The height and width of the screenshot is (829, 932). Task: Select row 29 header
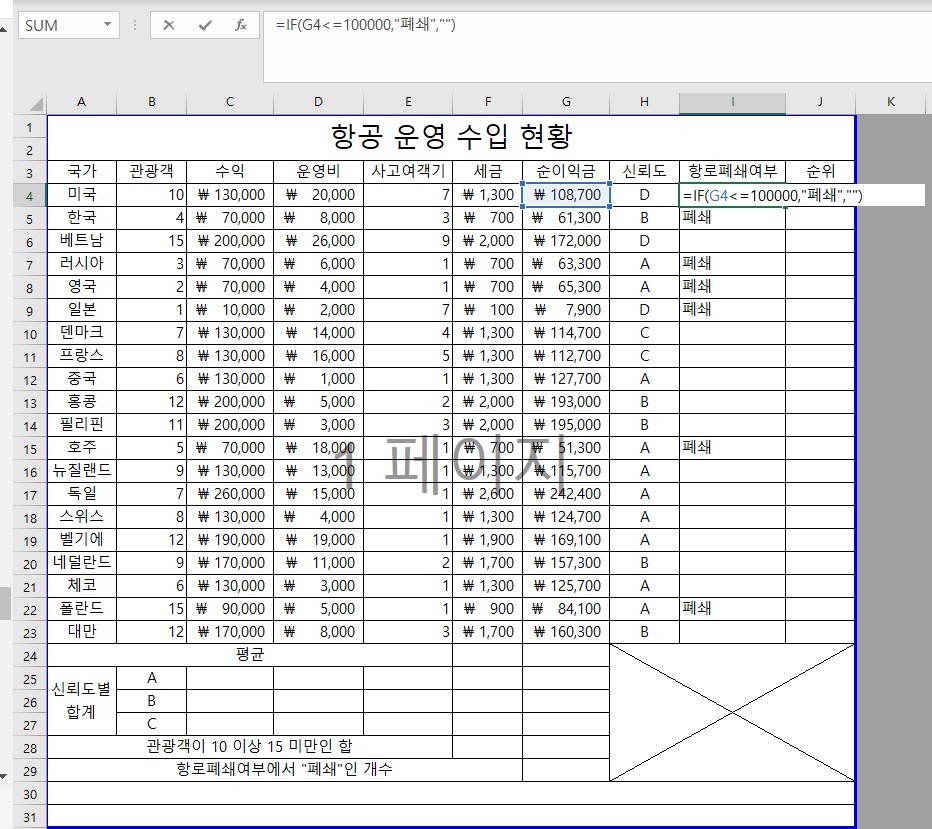pyautogui.click(x=30, y=771)
